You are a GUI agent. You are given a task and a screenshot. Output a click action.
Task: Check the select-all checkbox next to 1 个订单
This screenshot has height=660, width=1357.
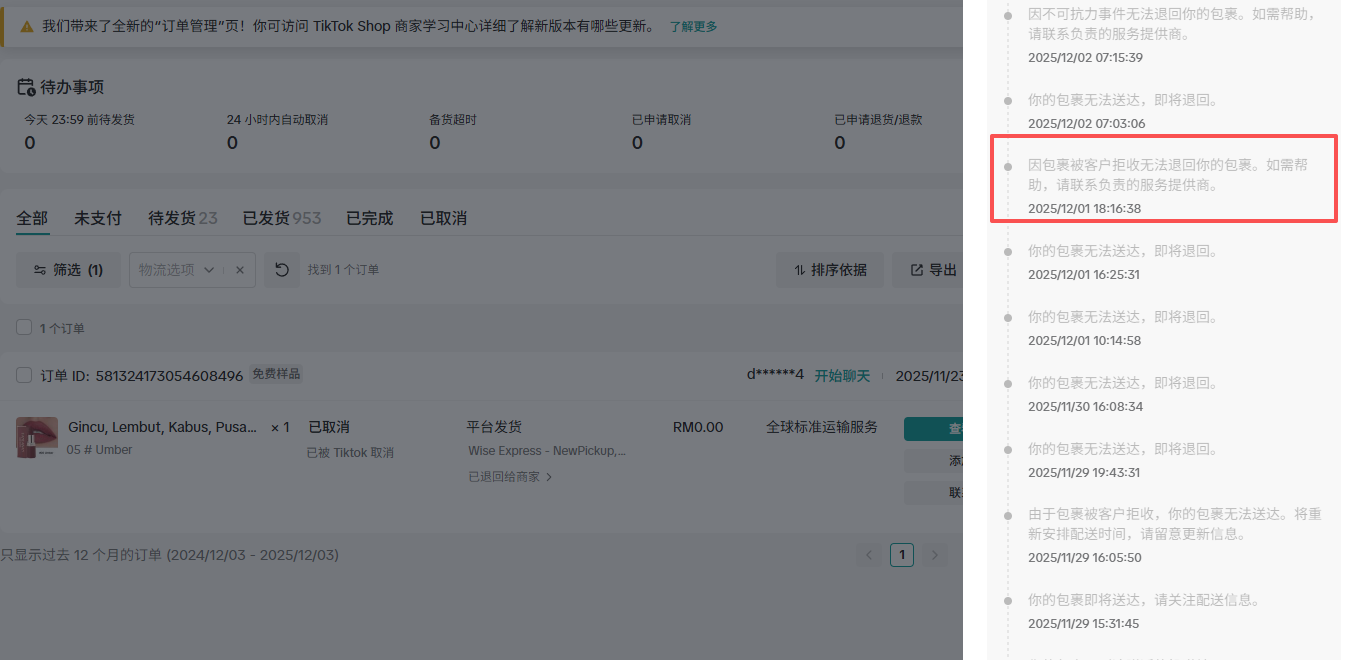pyautogui.click(x=22, y=327)
